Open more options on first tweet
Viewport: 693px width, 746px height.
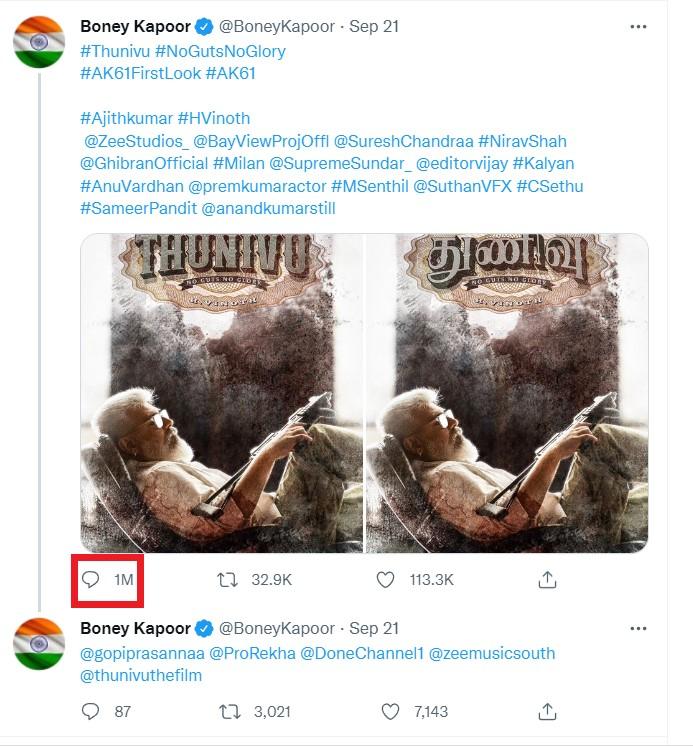click(x=638, y=27)
